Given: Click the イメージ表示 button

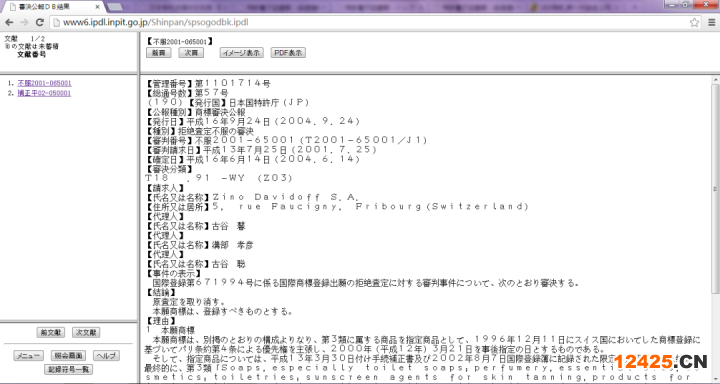Looking at the screenshot, I should (x=242, y=53).
